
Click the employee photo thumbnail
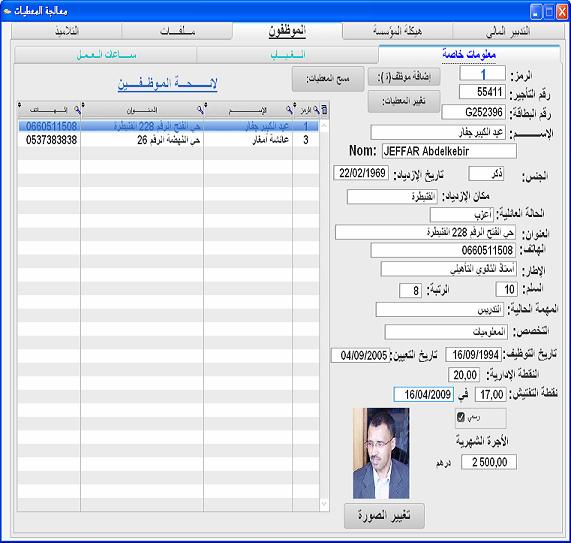click(381, 453)
